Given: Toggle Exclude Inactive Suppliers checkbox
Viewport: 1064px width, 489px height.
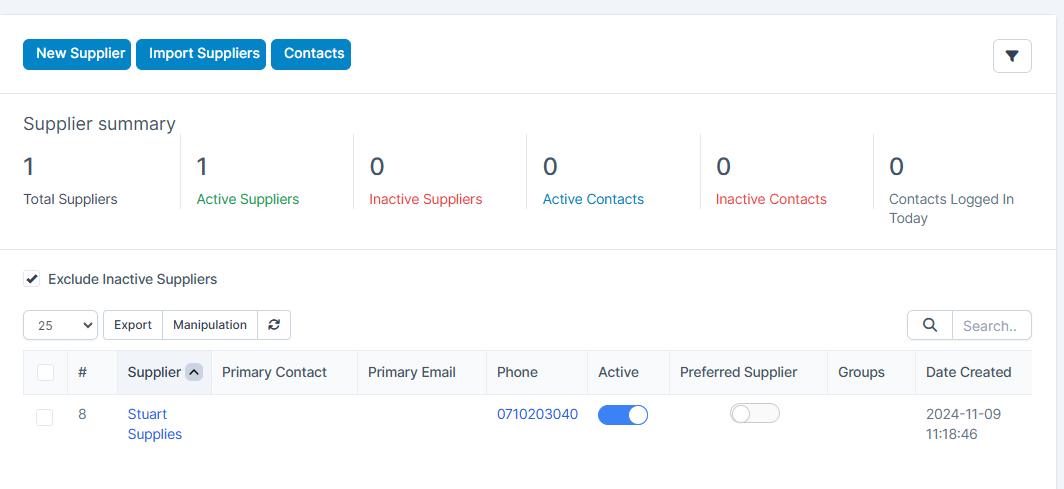Looking at the screenshot, I should point(32,279).
